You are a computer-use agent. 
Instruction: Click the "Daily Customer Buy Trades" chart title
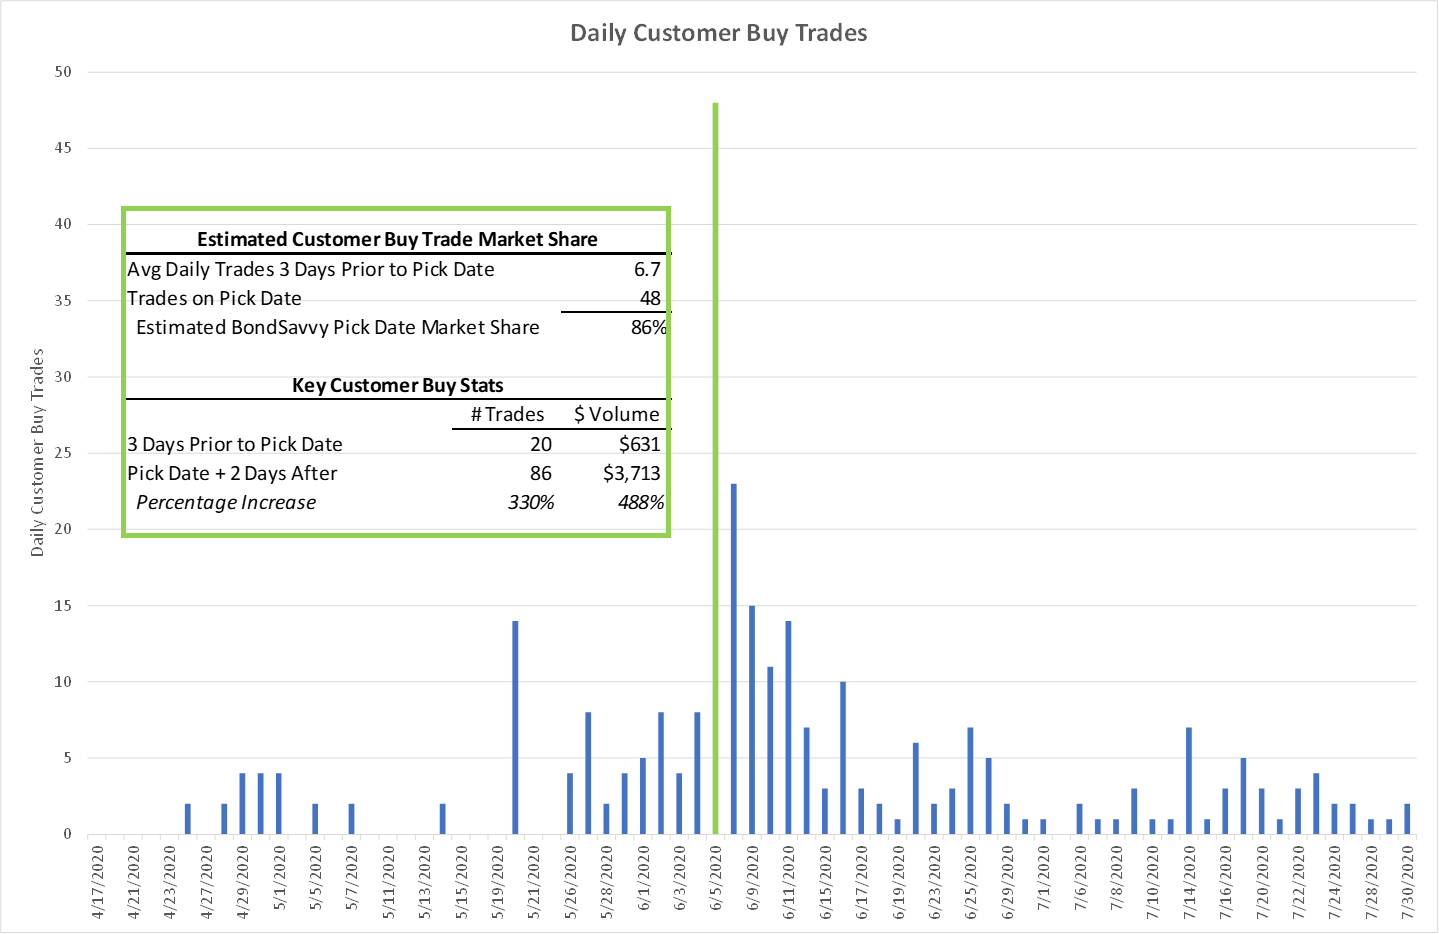(718, 33)
